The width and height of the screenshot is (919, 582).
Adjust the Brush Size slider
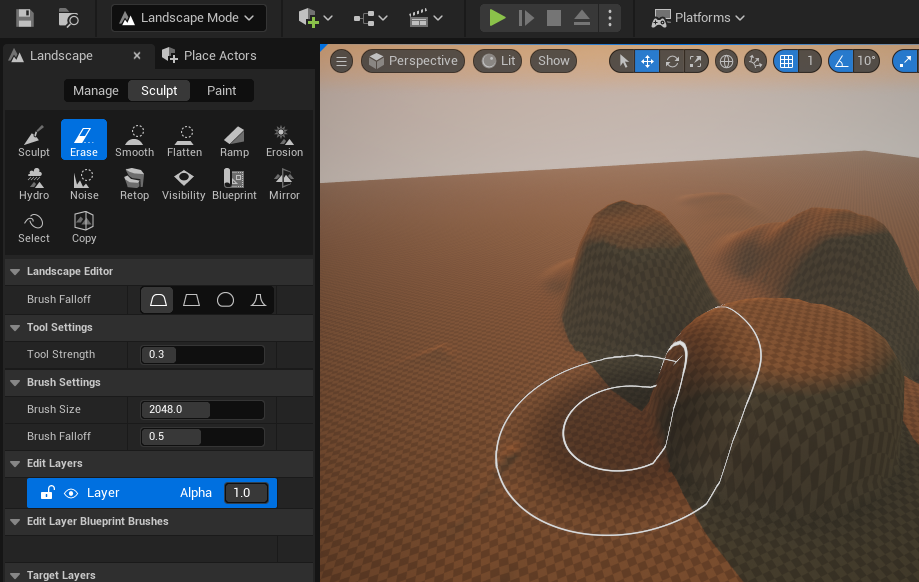pyautogui.click(x=202, y=410)
